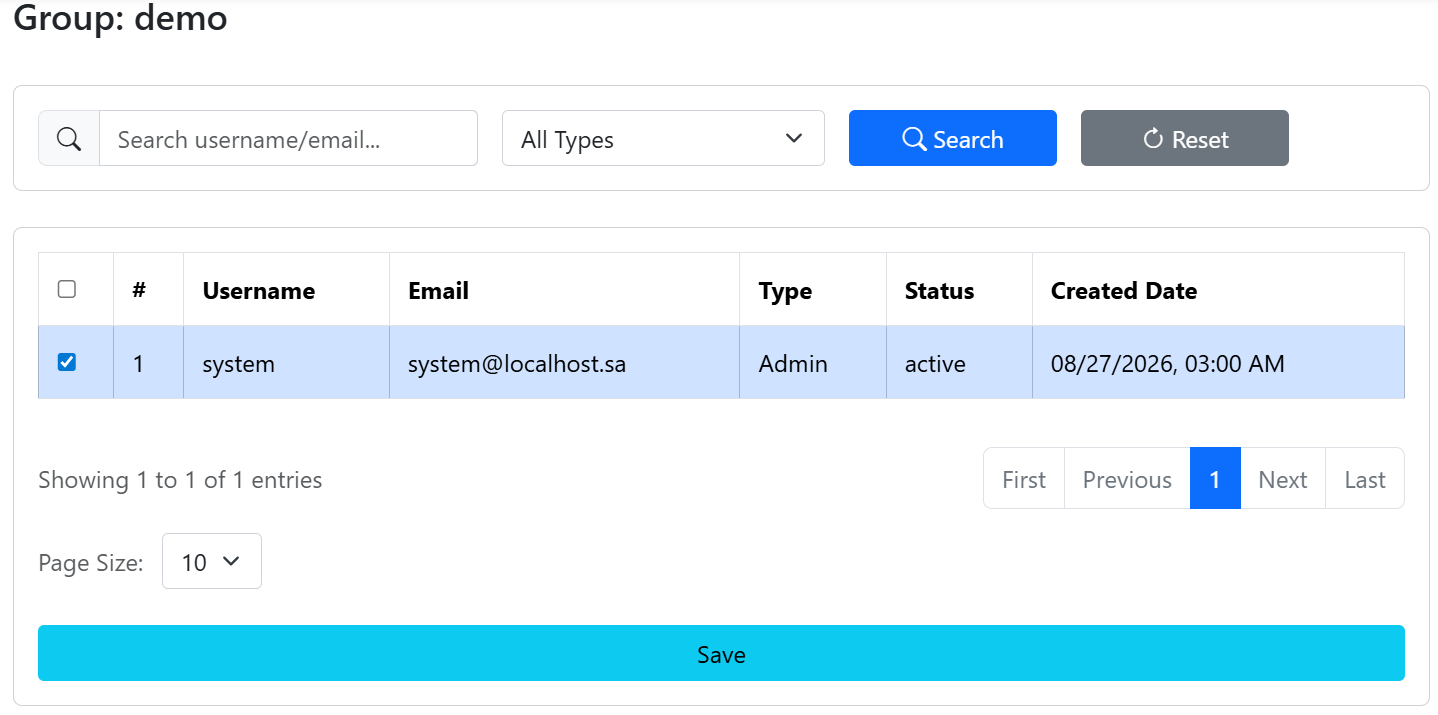Focus the Search username/email input
1438x715 pixels.
(288, 139)
